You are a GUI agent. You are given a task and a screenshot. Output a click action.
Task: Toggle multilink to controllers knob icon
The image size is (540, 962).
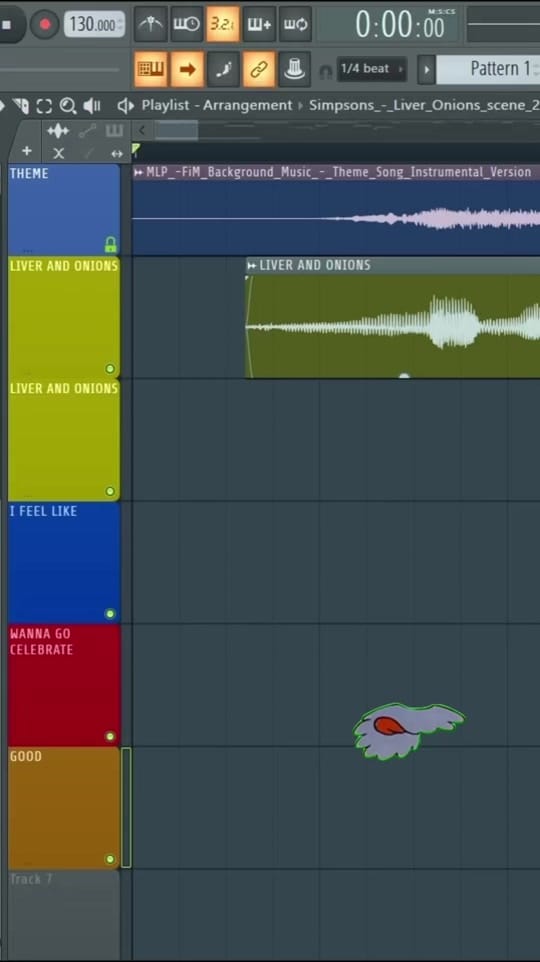pos(295,69)
